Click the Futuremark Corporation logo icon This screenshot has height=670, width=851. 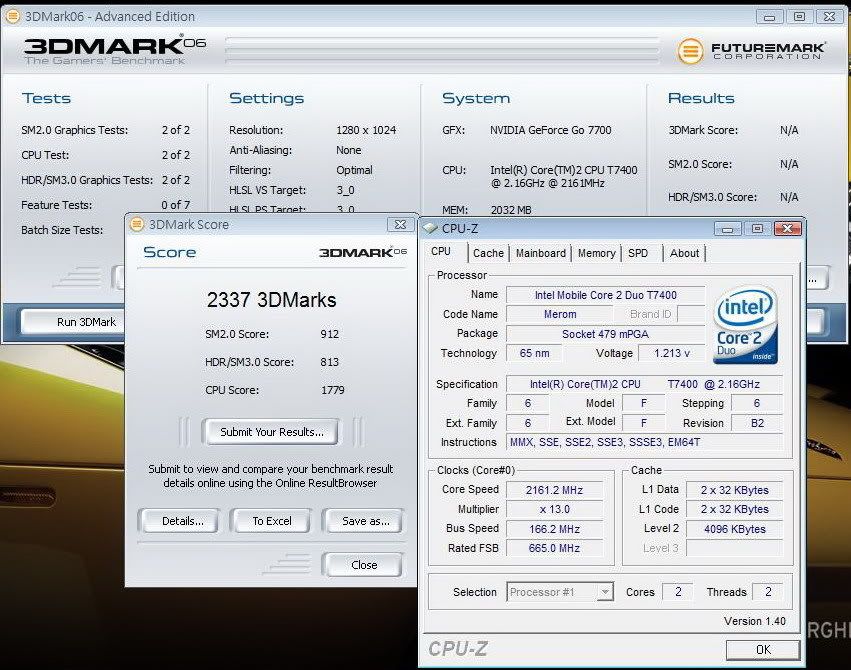690,52
